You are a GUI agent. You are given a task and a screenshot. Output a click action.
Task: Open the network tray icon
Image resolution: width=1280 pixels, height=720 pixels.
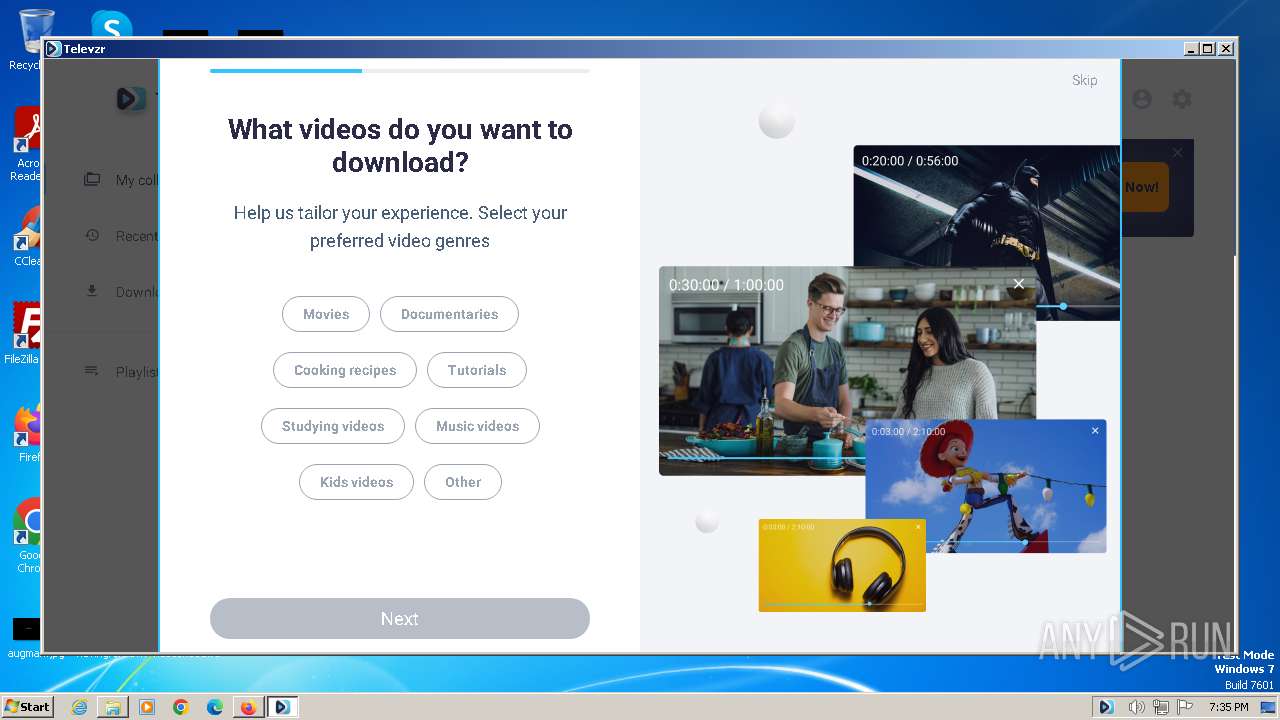point(1161,707)
